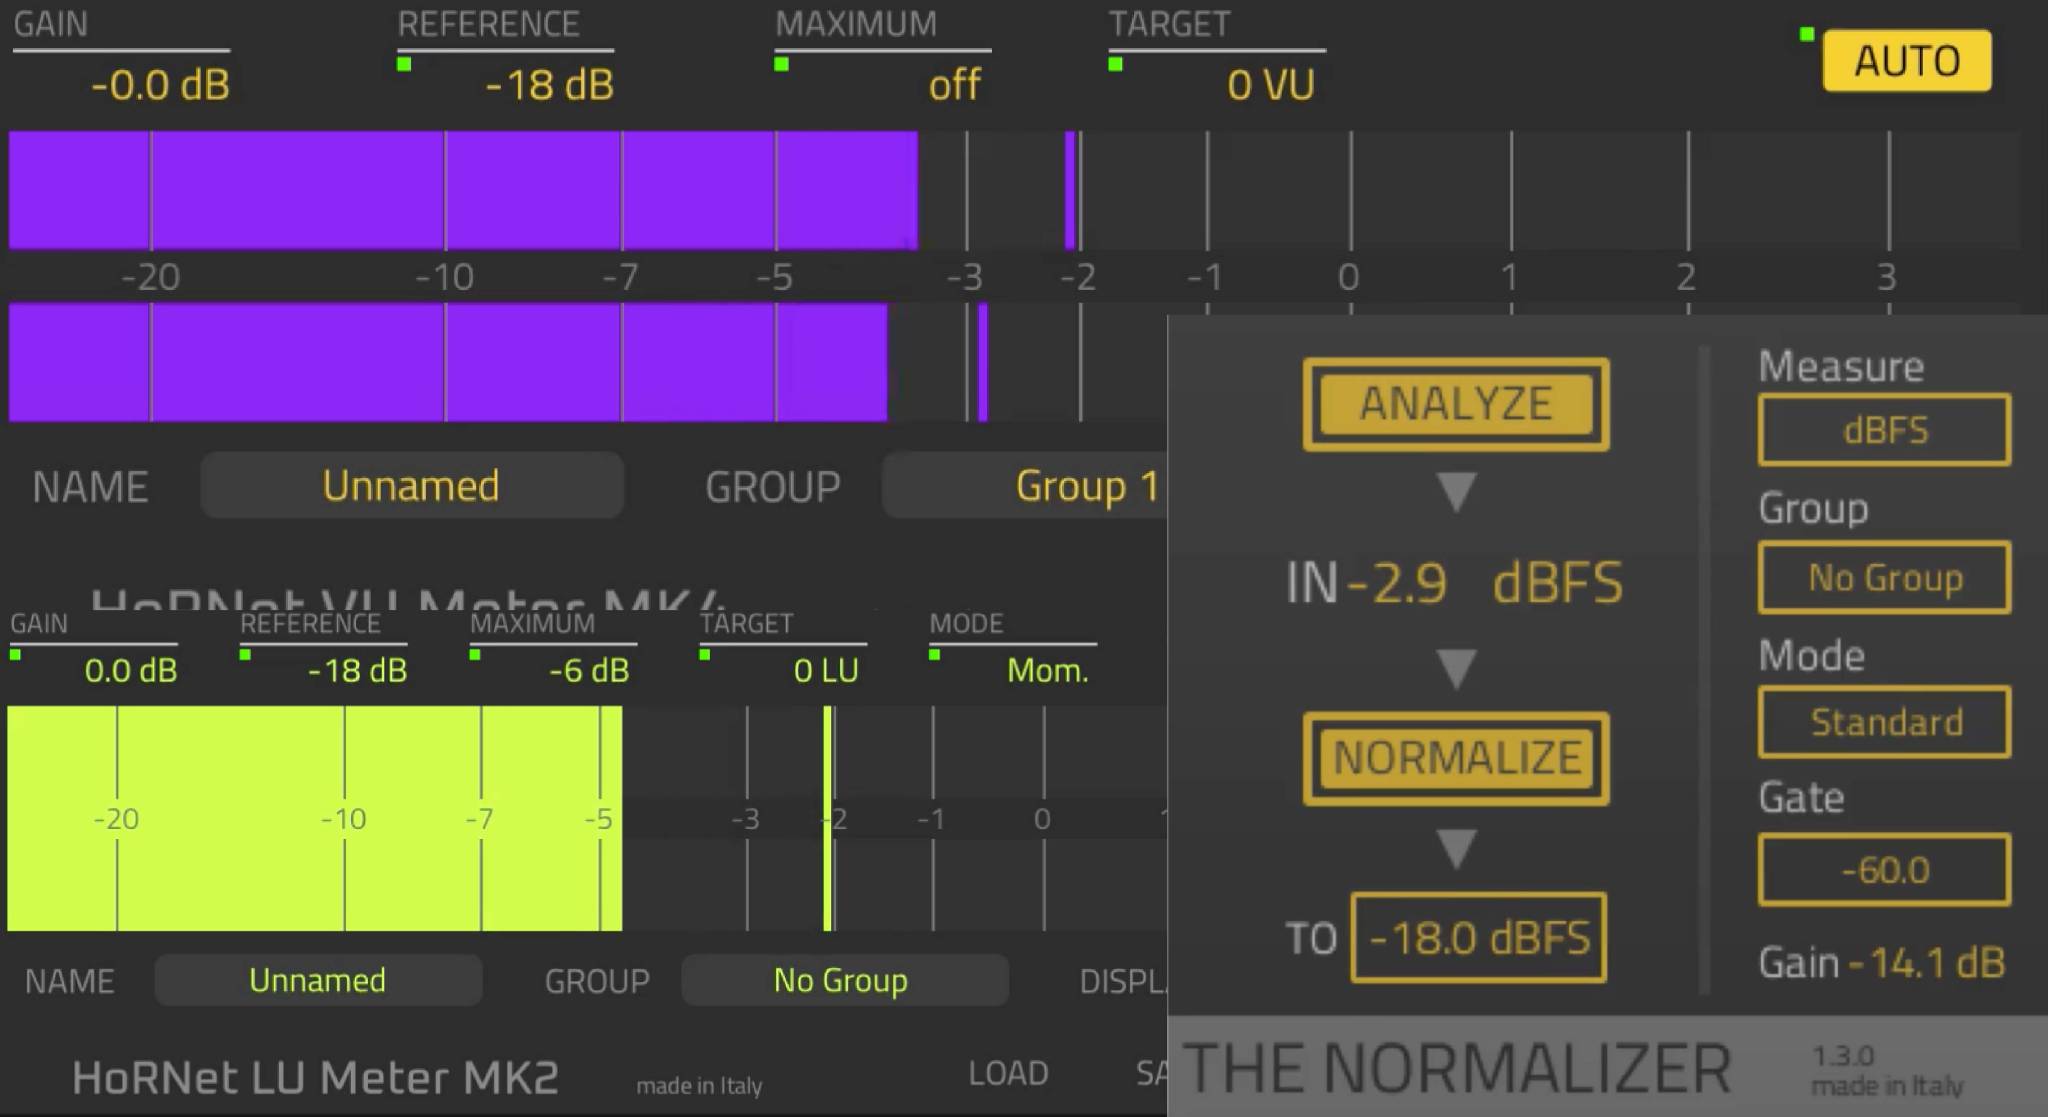The height and width of the screenshot is (1117, 2048).
Task: Click the NAME field labeled Unnamed
Action: 410,486
